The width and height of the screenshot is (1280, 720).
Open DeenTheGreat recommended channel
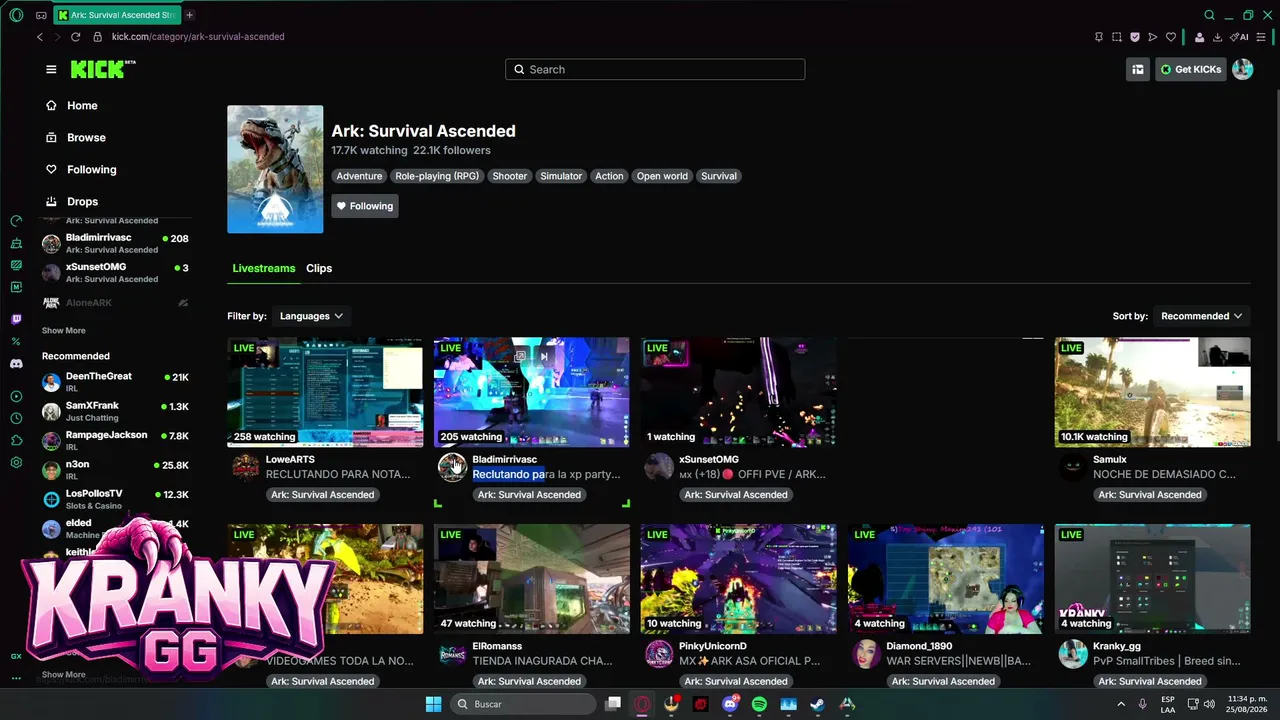115,382
